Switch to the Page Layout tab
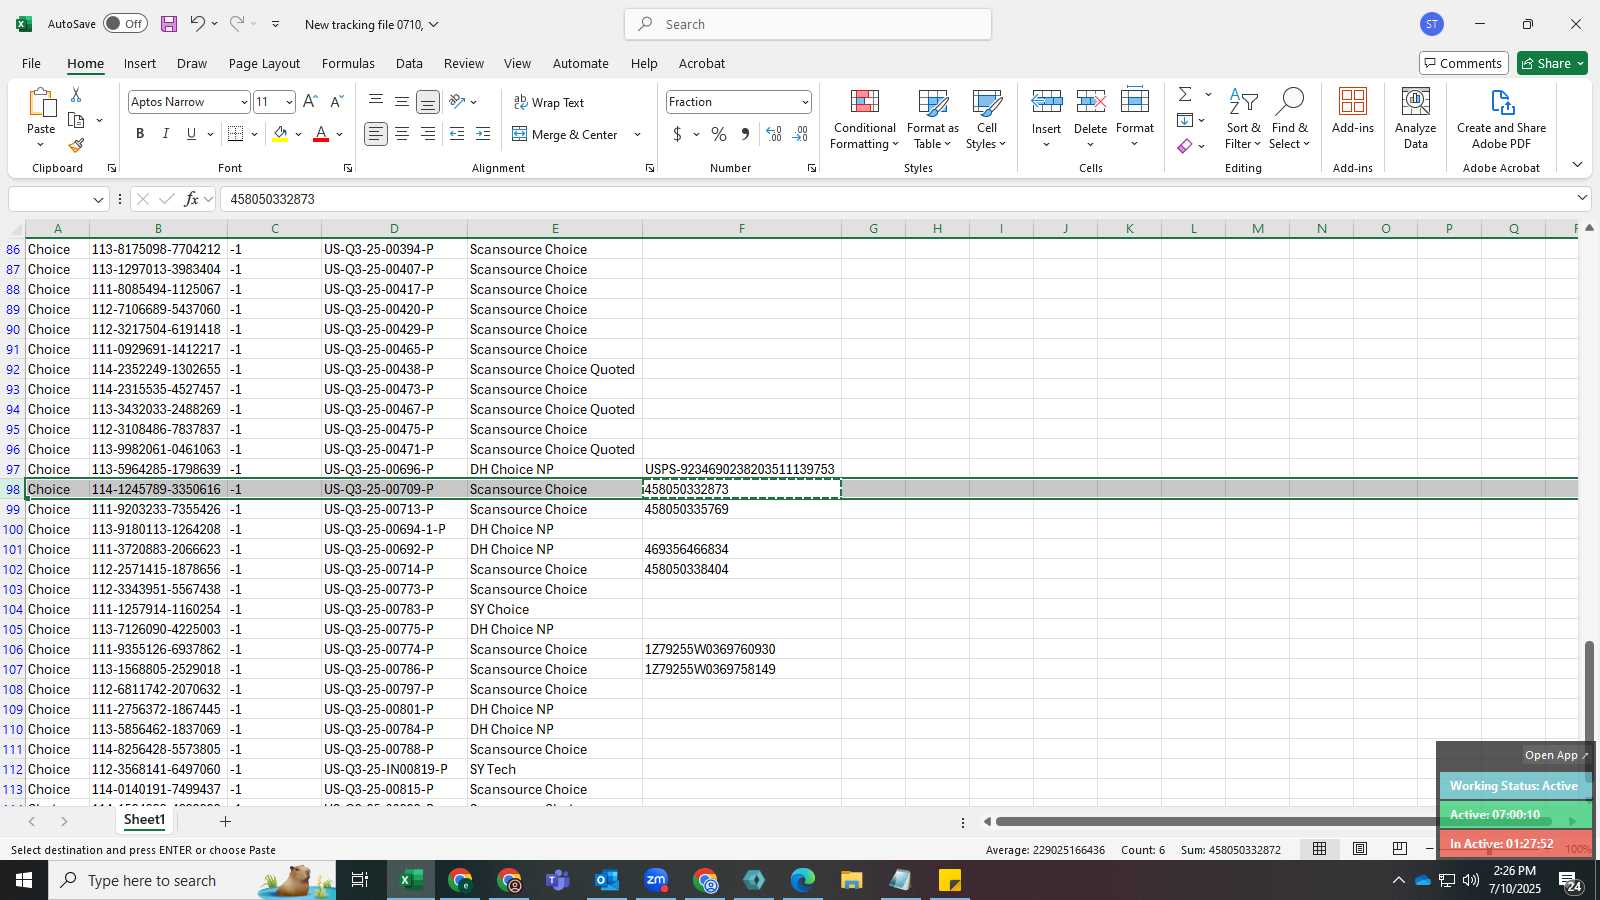Image resolution: width=1600 pixels, height=900 pixels. (264, 63)
